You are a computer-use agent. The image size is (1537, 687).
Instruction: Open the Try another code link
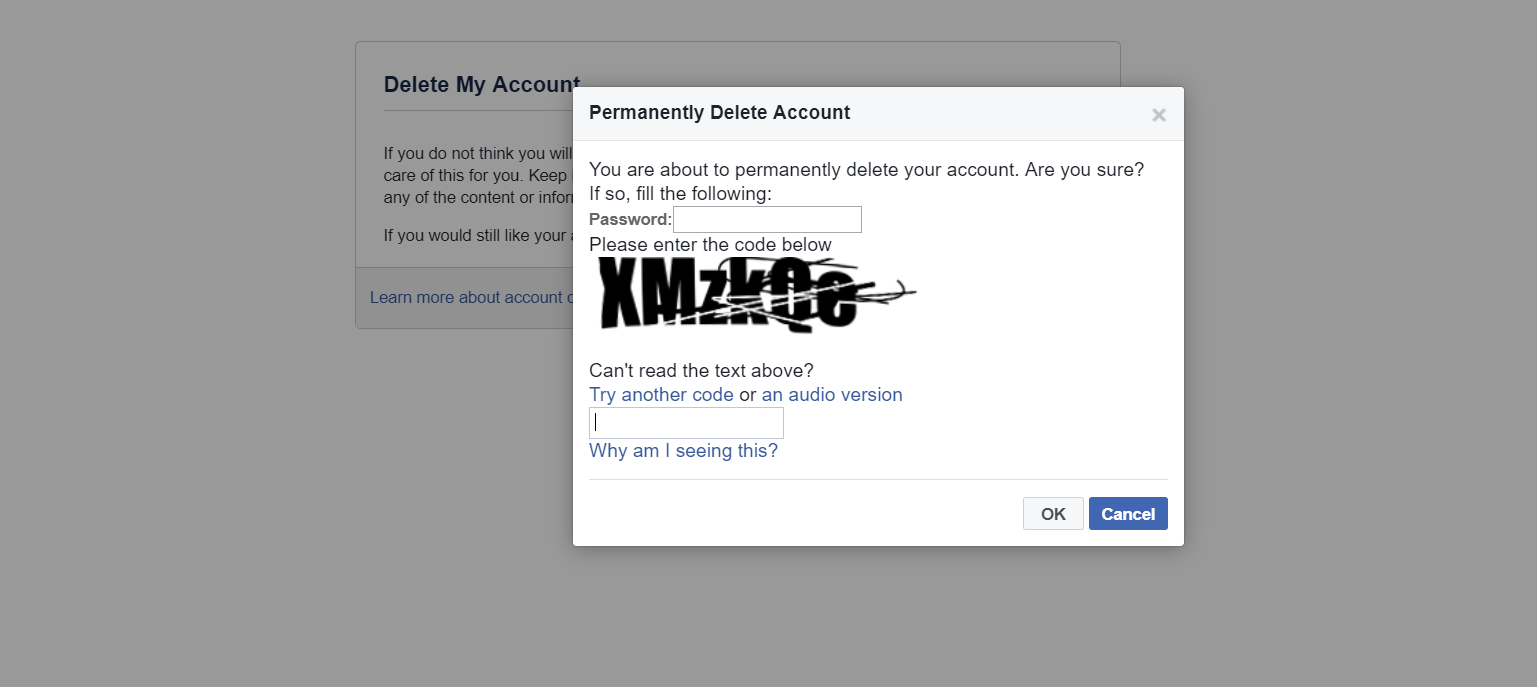tap(661, 395)
